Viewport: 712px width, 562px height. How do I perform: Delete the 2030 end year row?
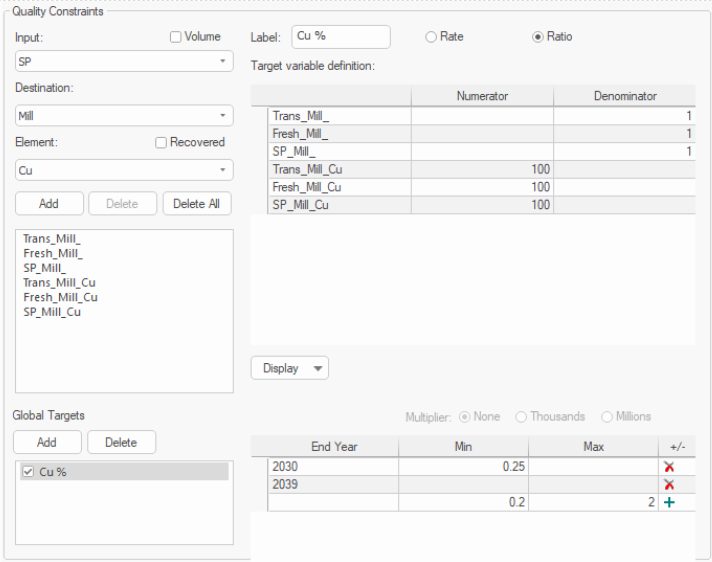coord(669,467)
